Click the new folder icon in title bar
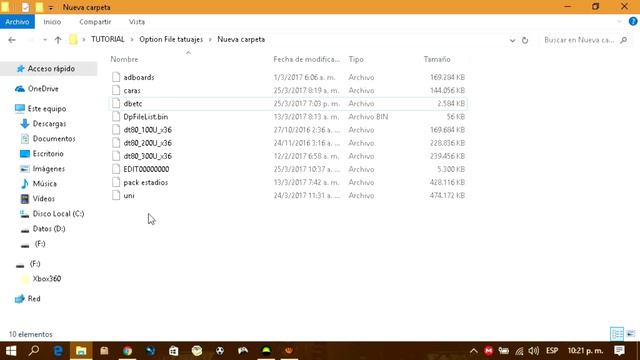 (39, 7)
